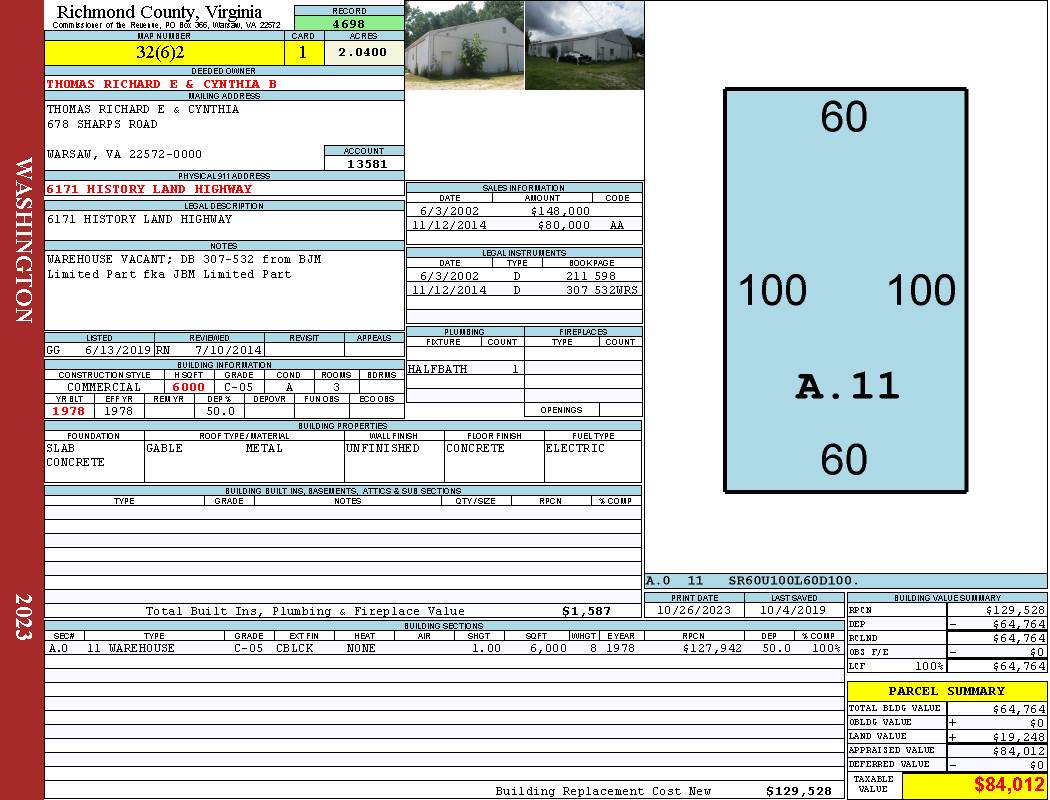Click land value $19,248
The width and height of the screenshot is (1050, 800).
[x=1019, y=736]
